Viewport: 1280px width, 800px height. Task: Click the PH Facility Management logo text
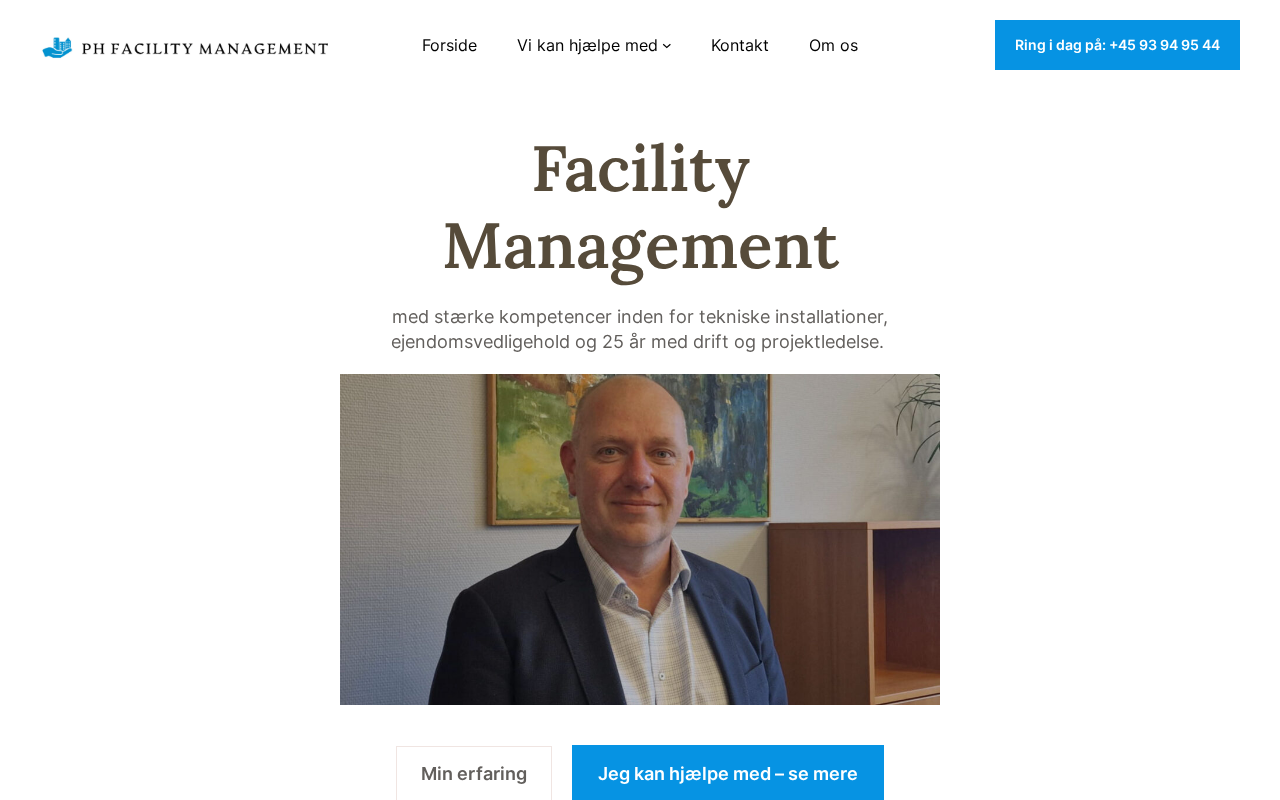coord(205,48)
